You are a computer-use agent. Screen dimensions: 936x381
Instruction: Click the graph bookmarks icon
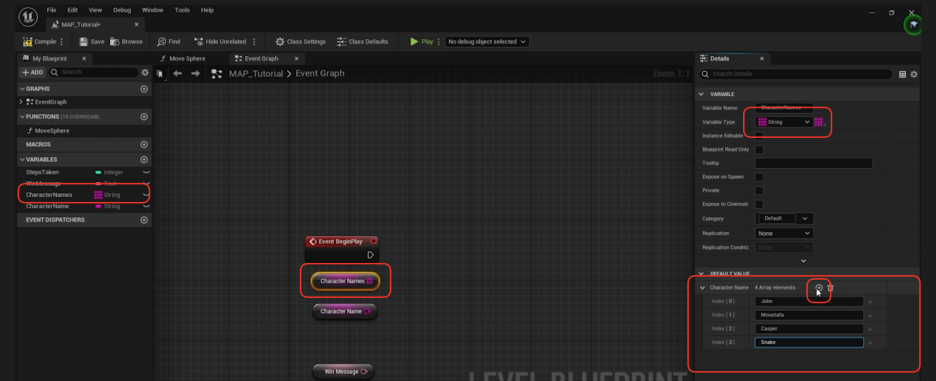[160, 73]
